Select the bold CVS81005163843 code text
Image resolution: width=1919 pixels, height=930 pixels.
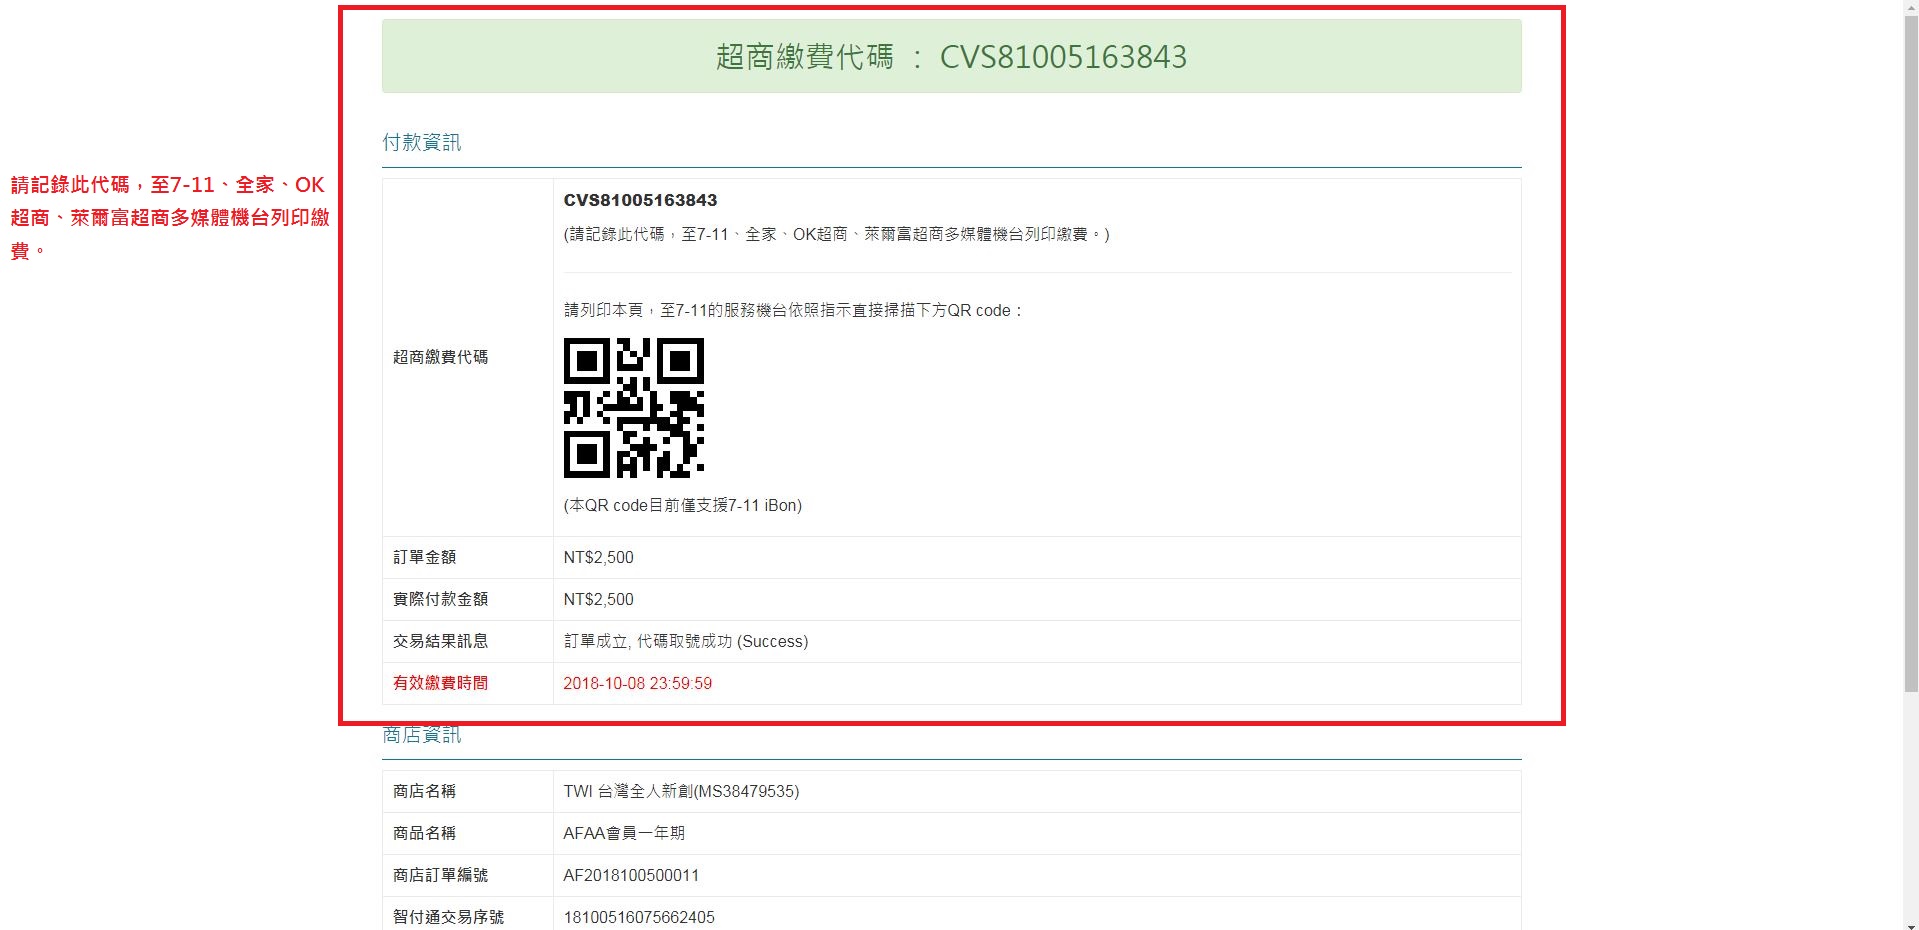click(x=640, y=200)
